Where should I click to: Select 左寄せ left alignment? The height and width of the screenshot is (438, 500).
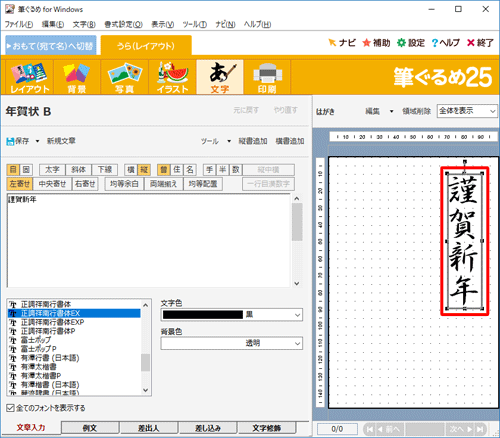pos(19,184)
